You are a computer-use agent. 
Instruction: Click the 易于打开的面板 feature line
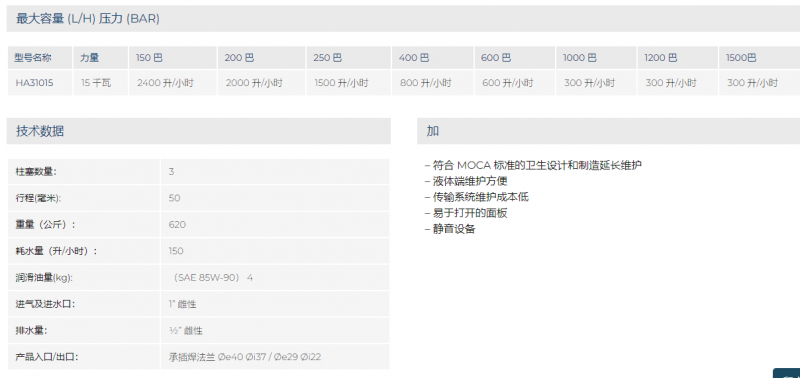(x=466, y=213)
